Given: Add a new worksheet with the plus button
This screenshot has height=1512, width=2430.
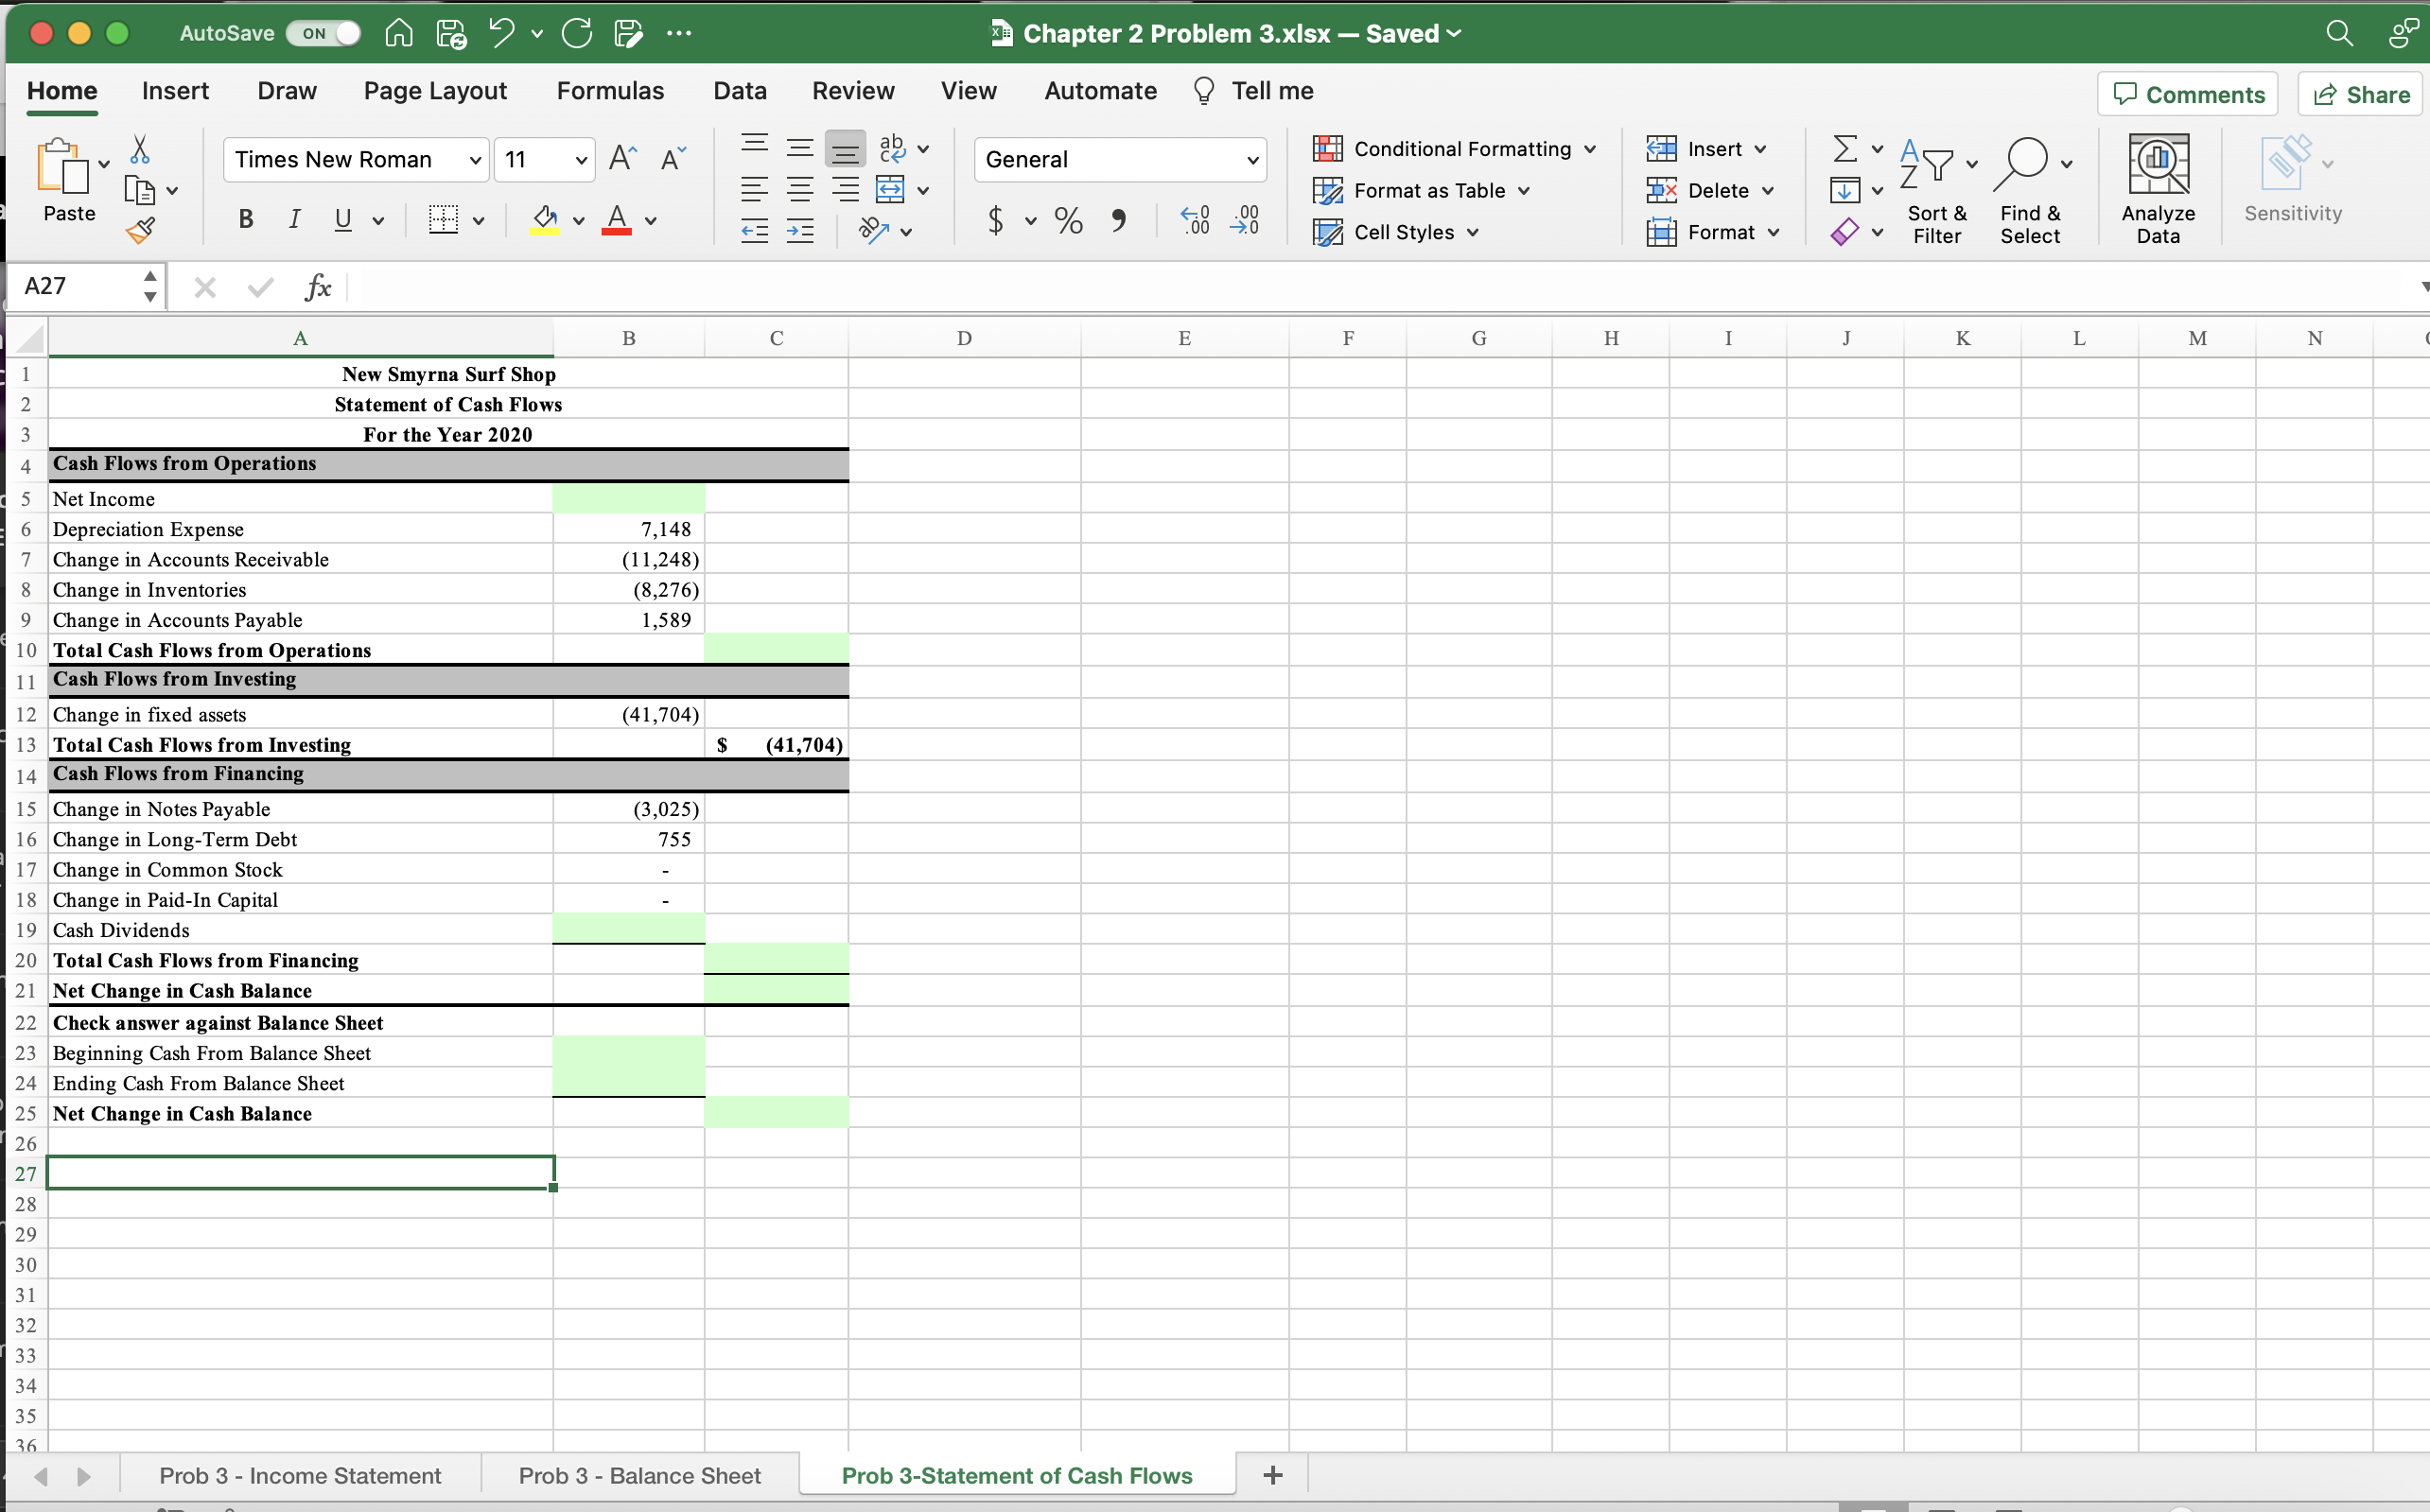Looking at the screenshot, I should [x=1271, y=1474].
